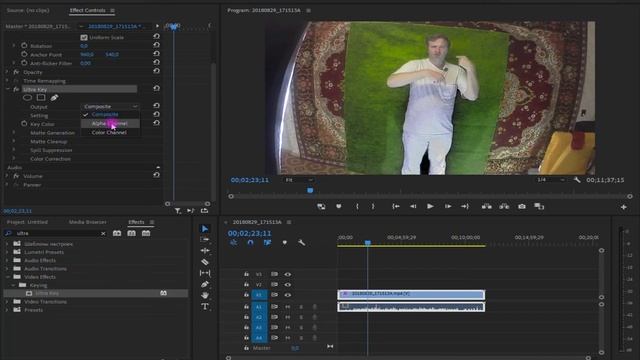This screenshot has width=640, height=360.
Task: Switch to the Project: Untitled tab
Action: click(27, 222)
